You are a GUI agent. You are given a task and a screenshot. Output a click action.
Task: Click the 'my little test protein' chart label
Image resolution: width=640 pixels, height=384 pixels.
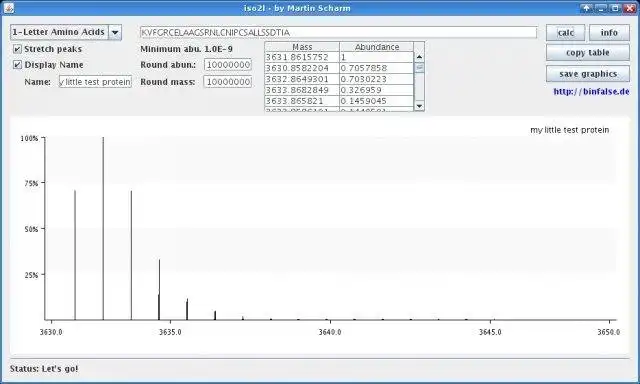tap(569, 130)
